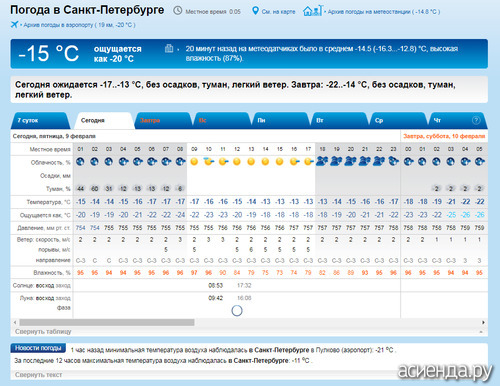Click the cloudy icon for hour 22
500x386 pixels.
coord(379,161)
